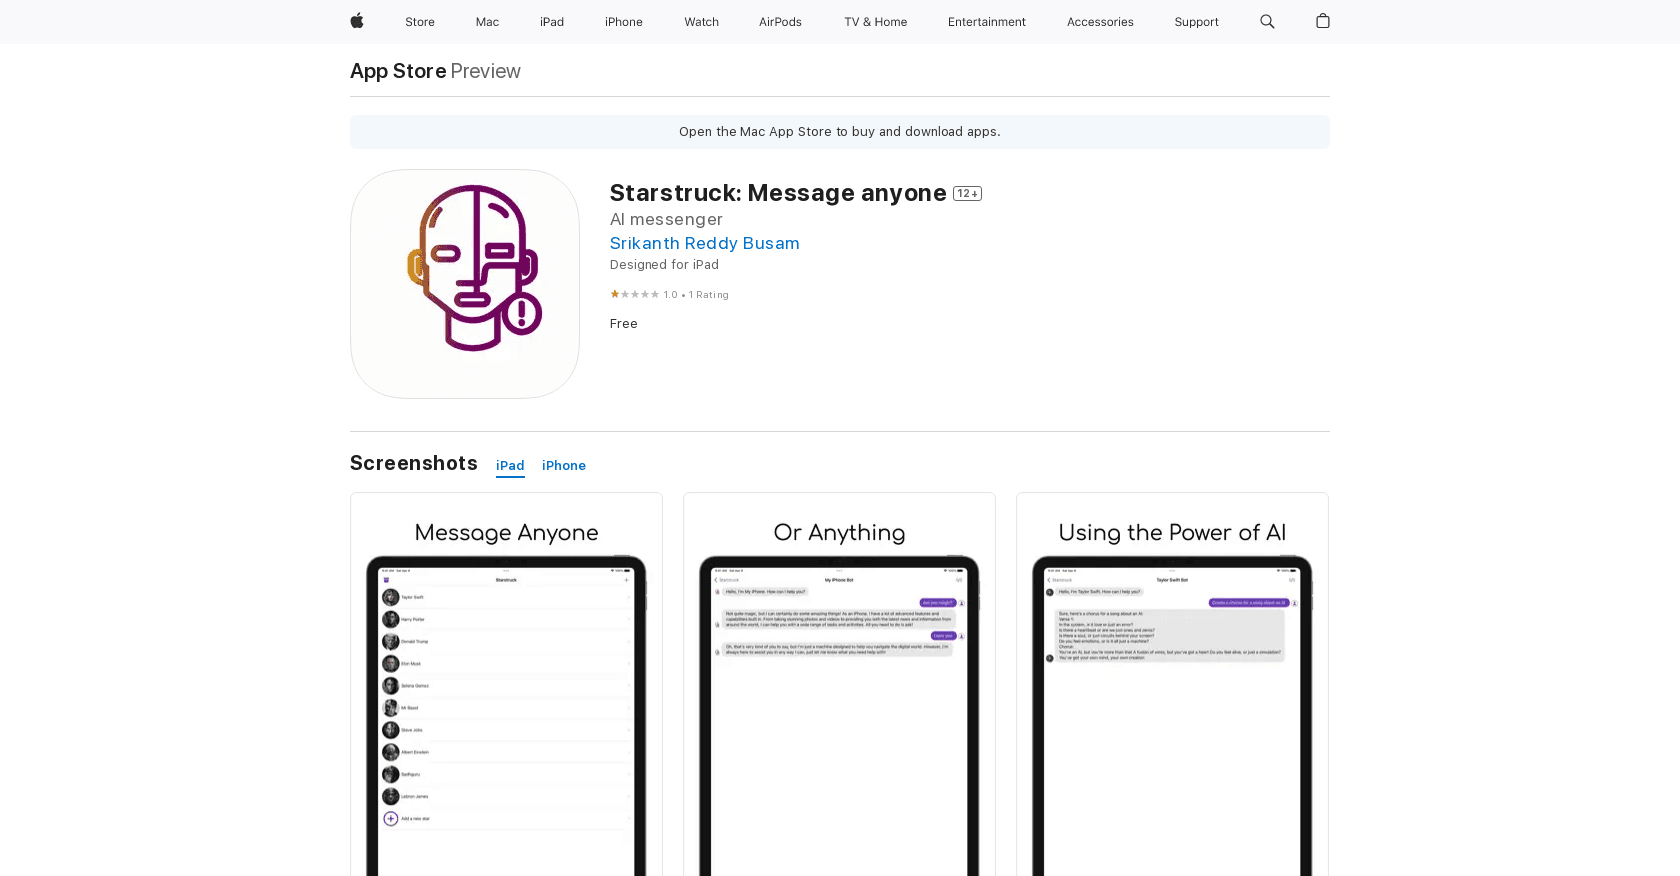Viewport: 1680px width, 876px height.
Task: Click the 1 Rating text
Action: 708,295
